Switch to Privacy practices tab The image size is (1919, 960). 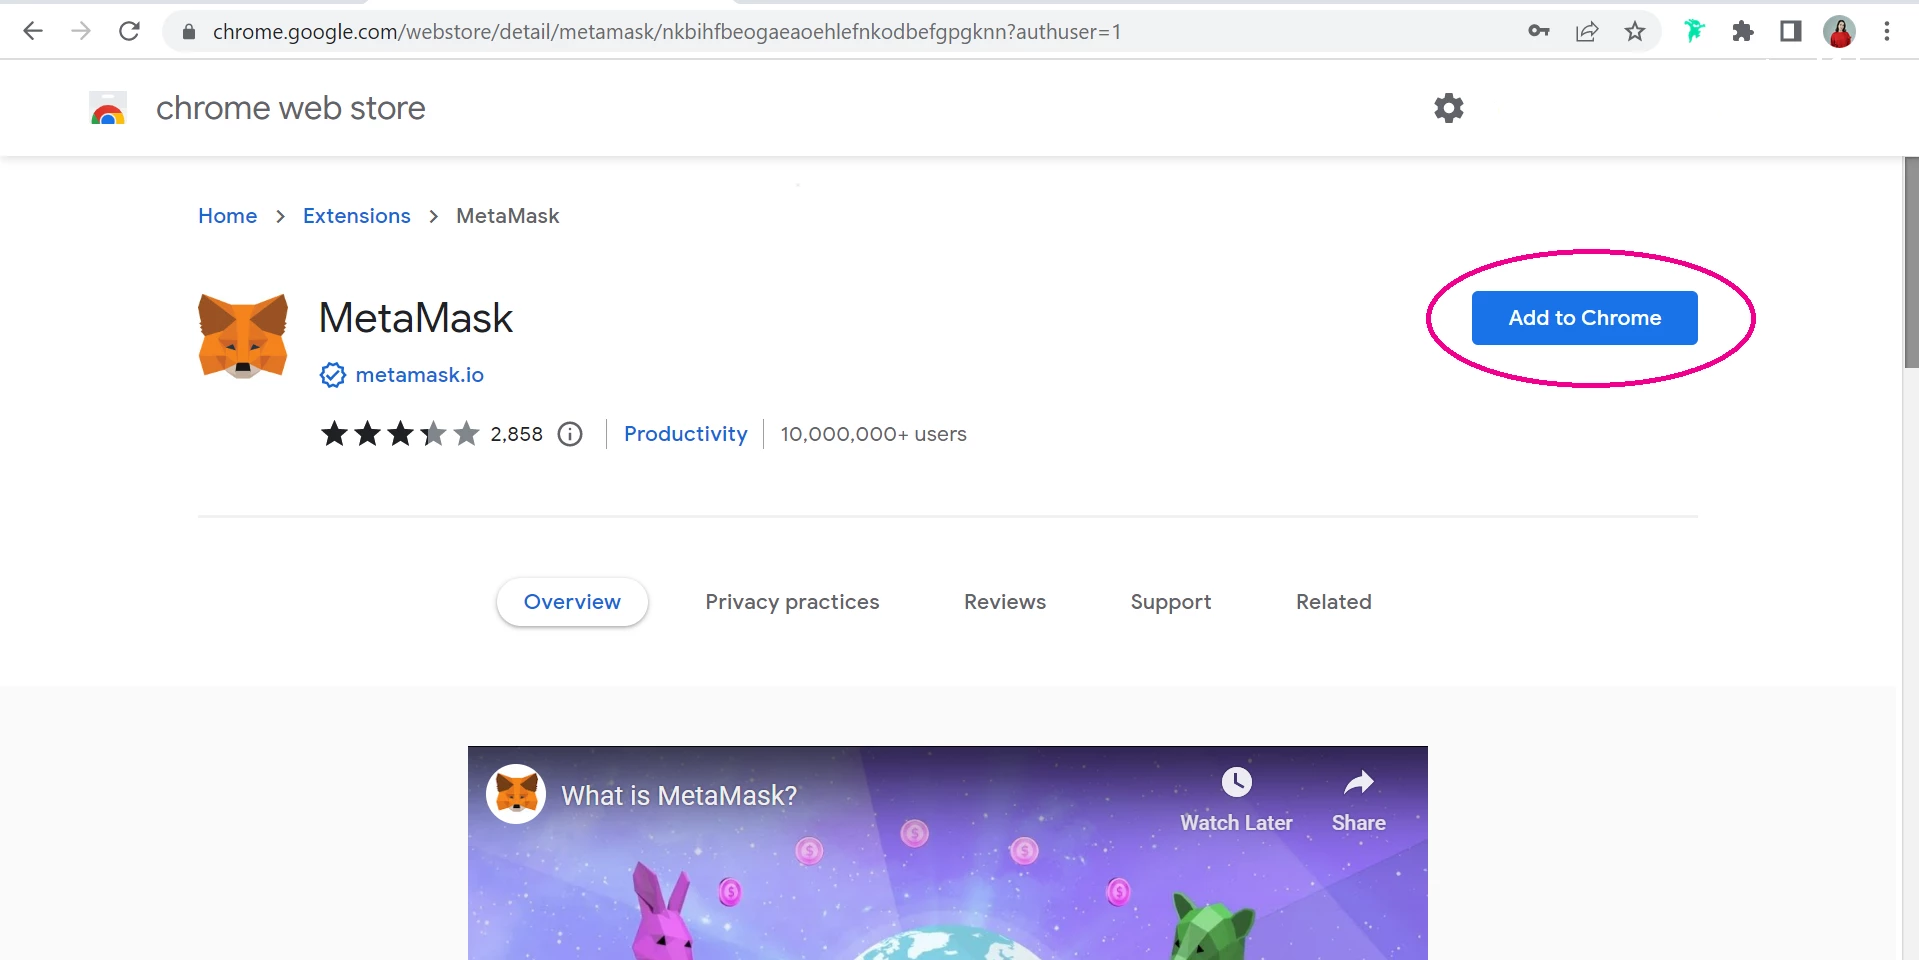pos(792,602)
